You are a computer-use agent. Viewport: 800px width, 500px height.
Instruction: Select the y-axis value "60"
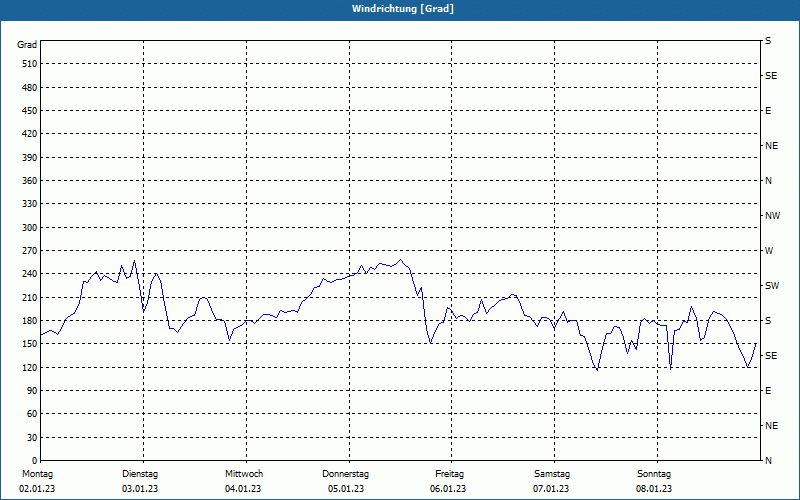[32, 414]
